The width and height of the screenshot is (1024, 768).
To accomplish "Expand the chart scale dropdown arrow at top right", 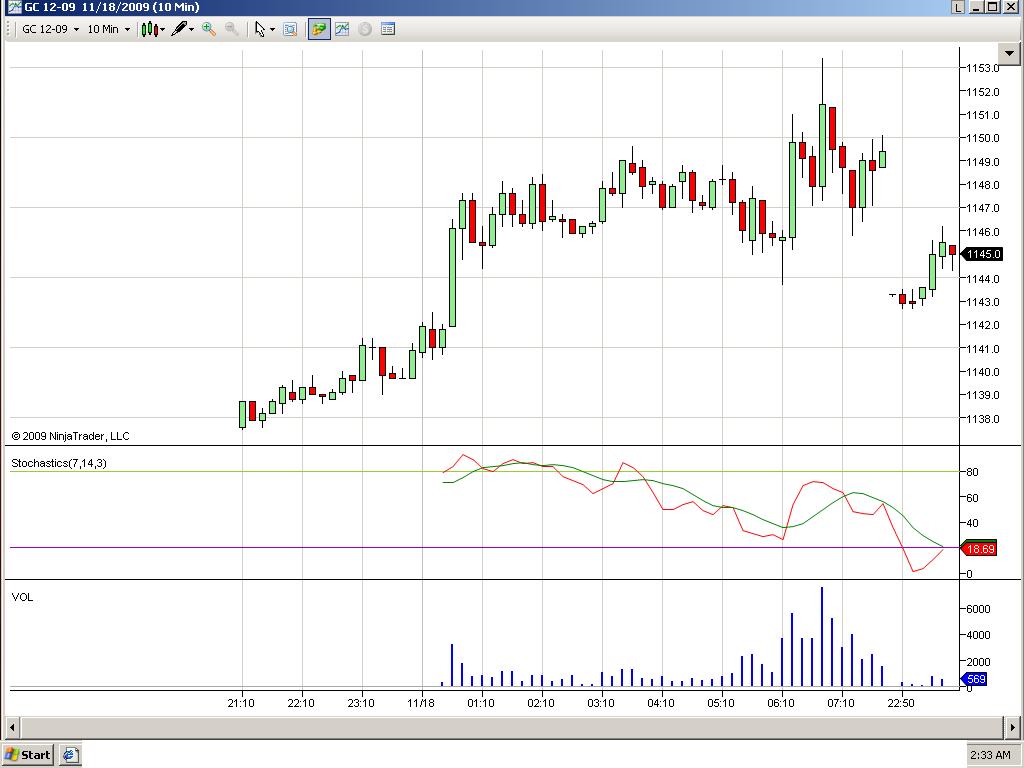I will [1010, 54].
